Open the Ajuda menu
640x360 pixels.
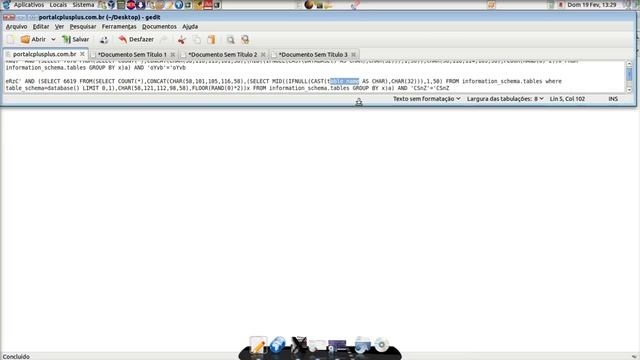[190, 27]
